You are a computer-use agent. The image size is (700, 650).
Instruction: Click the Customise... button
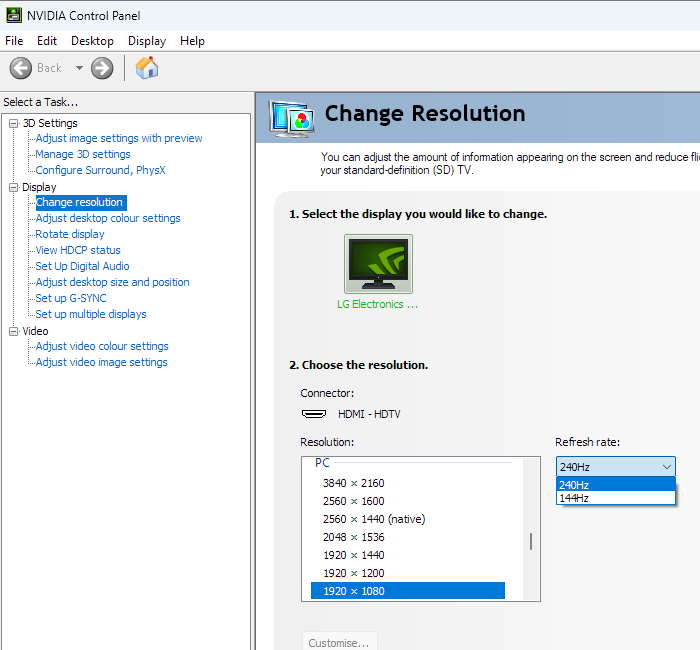(339, 642)
